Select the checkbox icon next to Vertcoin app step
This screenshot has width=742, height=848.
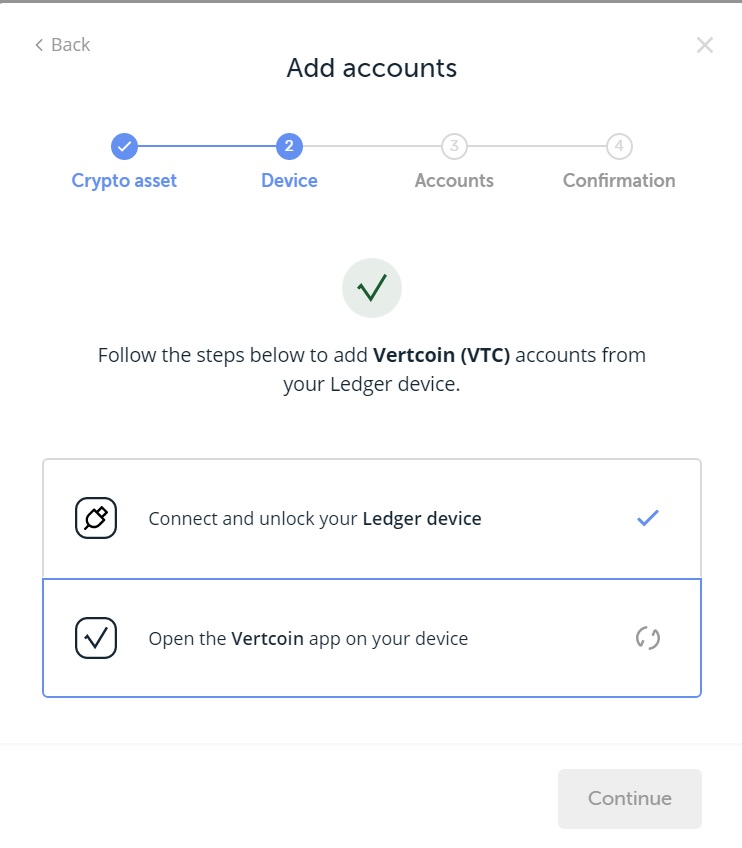pyautogui.click(x=95, y=638)
